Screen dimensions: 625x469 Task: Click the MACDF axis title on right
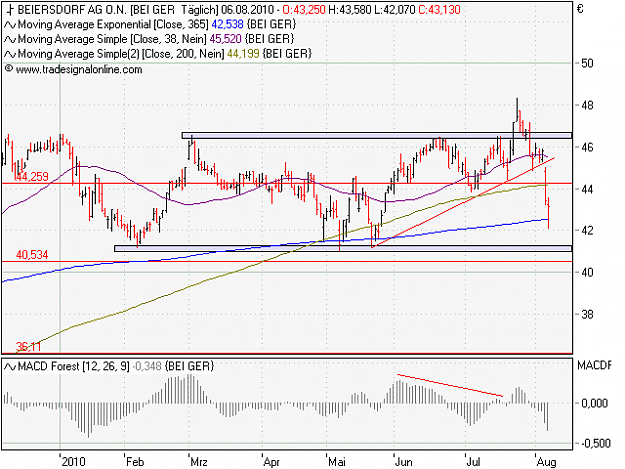click(594, 365)
